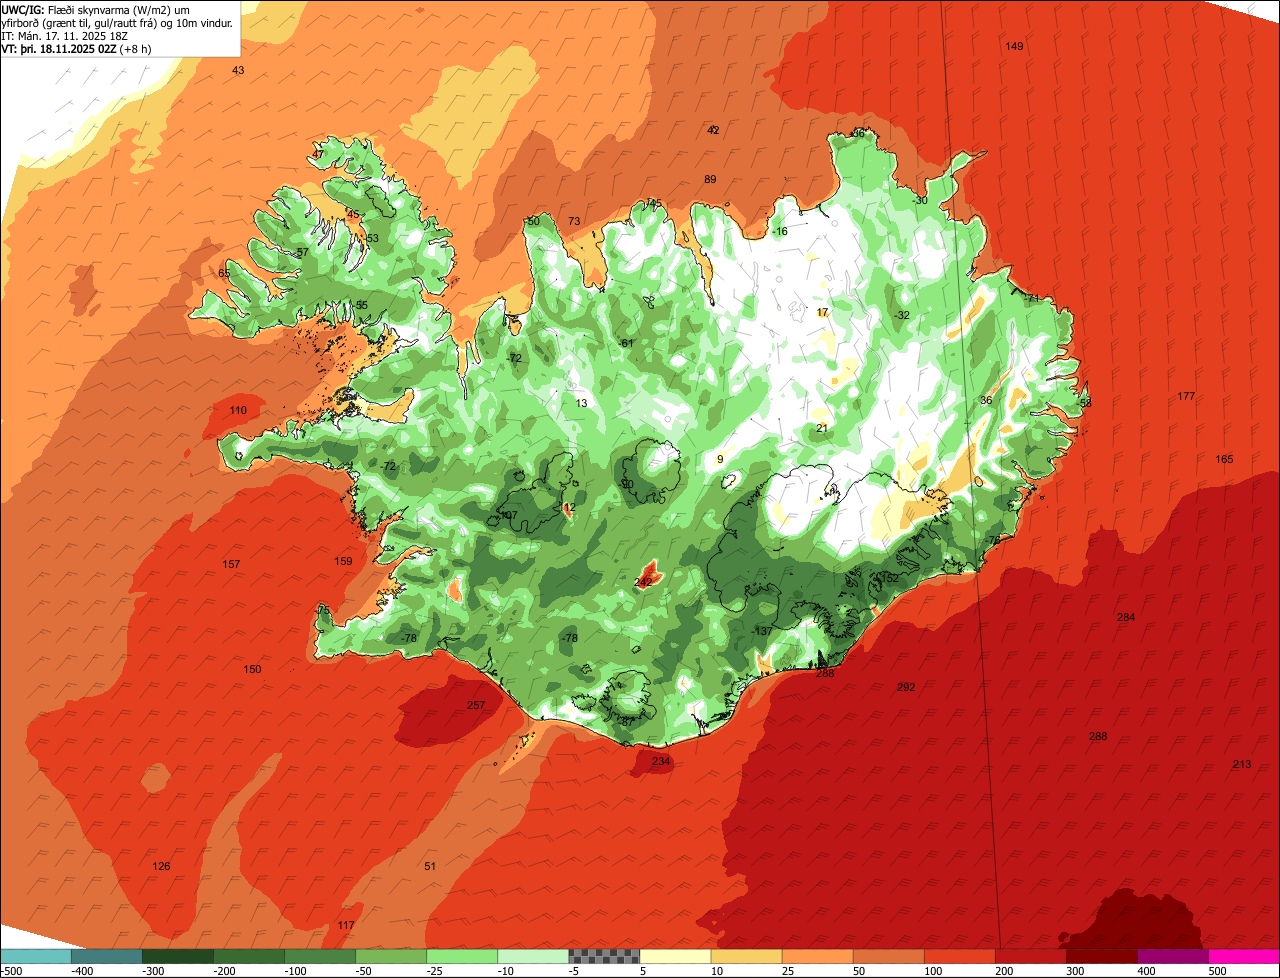Click the value 117 near the bottom edge
Viewport: 1280px width, 978px height.
346,926
